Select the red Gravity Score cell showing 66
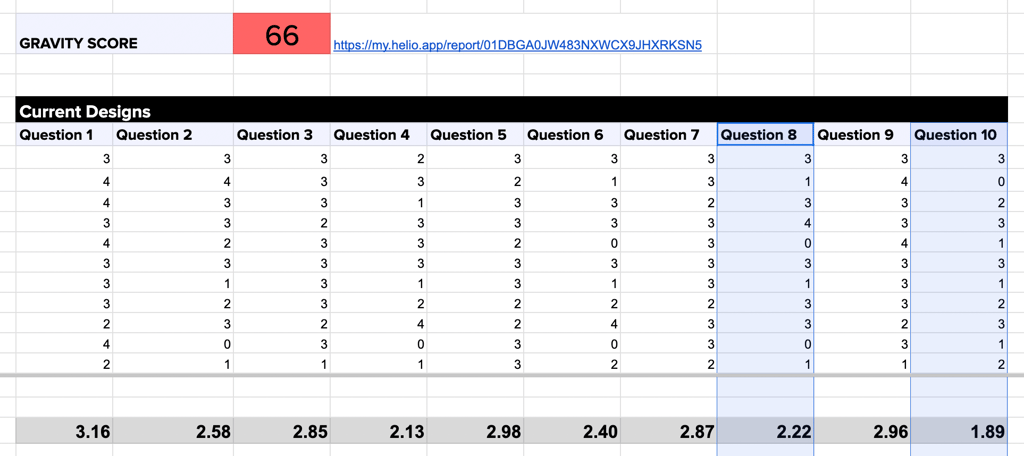This screenshot has width=1024, height=456. 281,34
